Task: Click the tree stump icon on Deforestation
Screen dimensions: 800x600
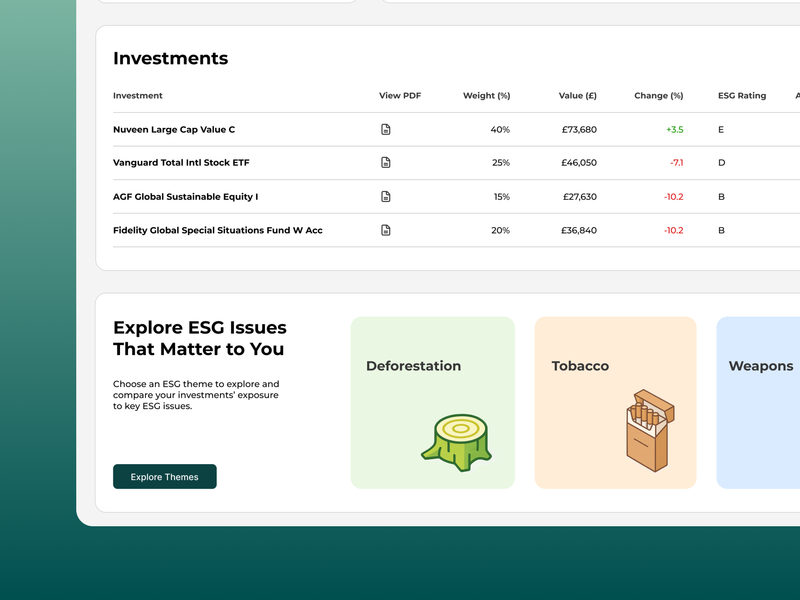Action: tap(457, 443)
